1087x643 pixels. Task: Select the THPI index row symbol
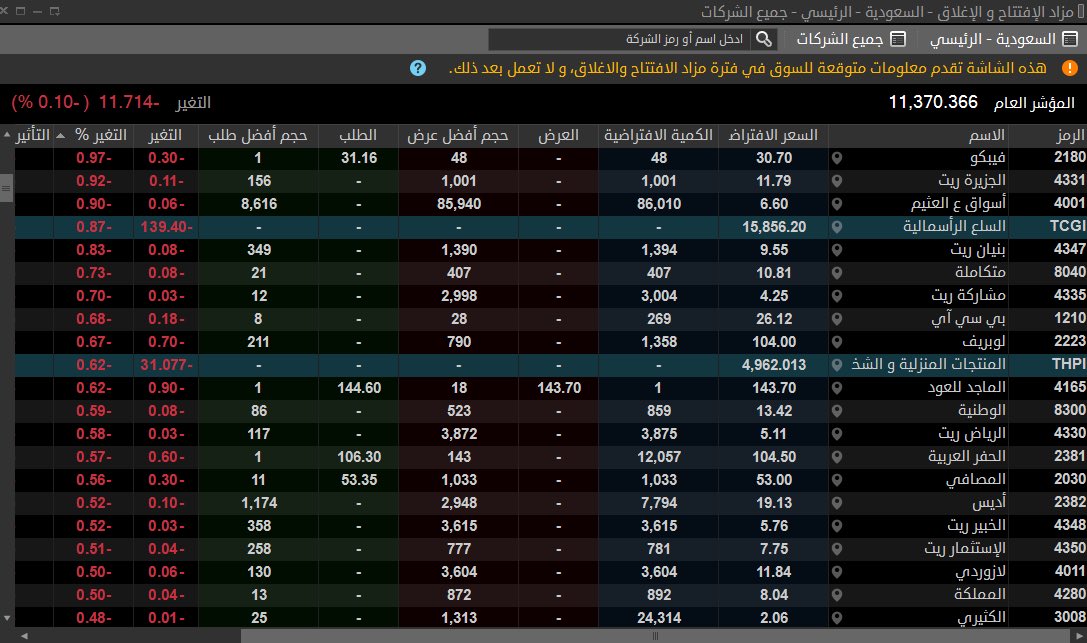[x=1068, y=364]
